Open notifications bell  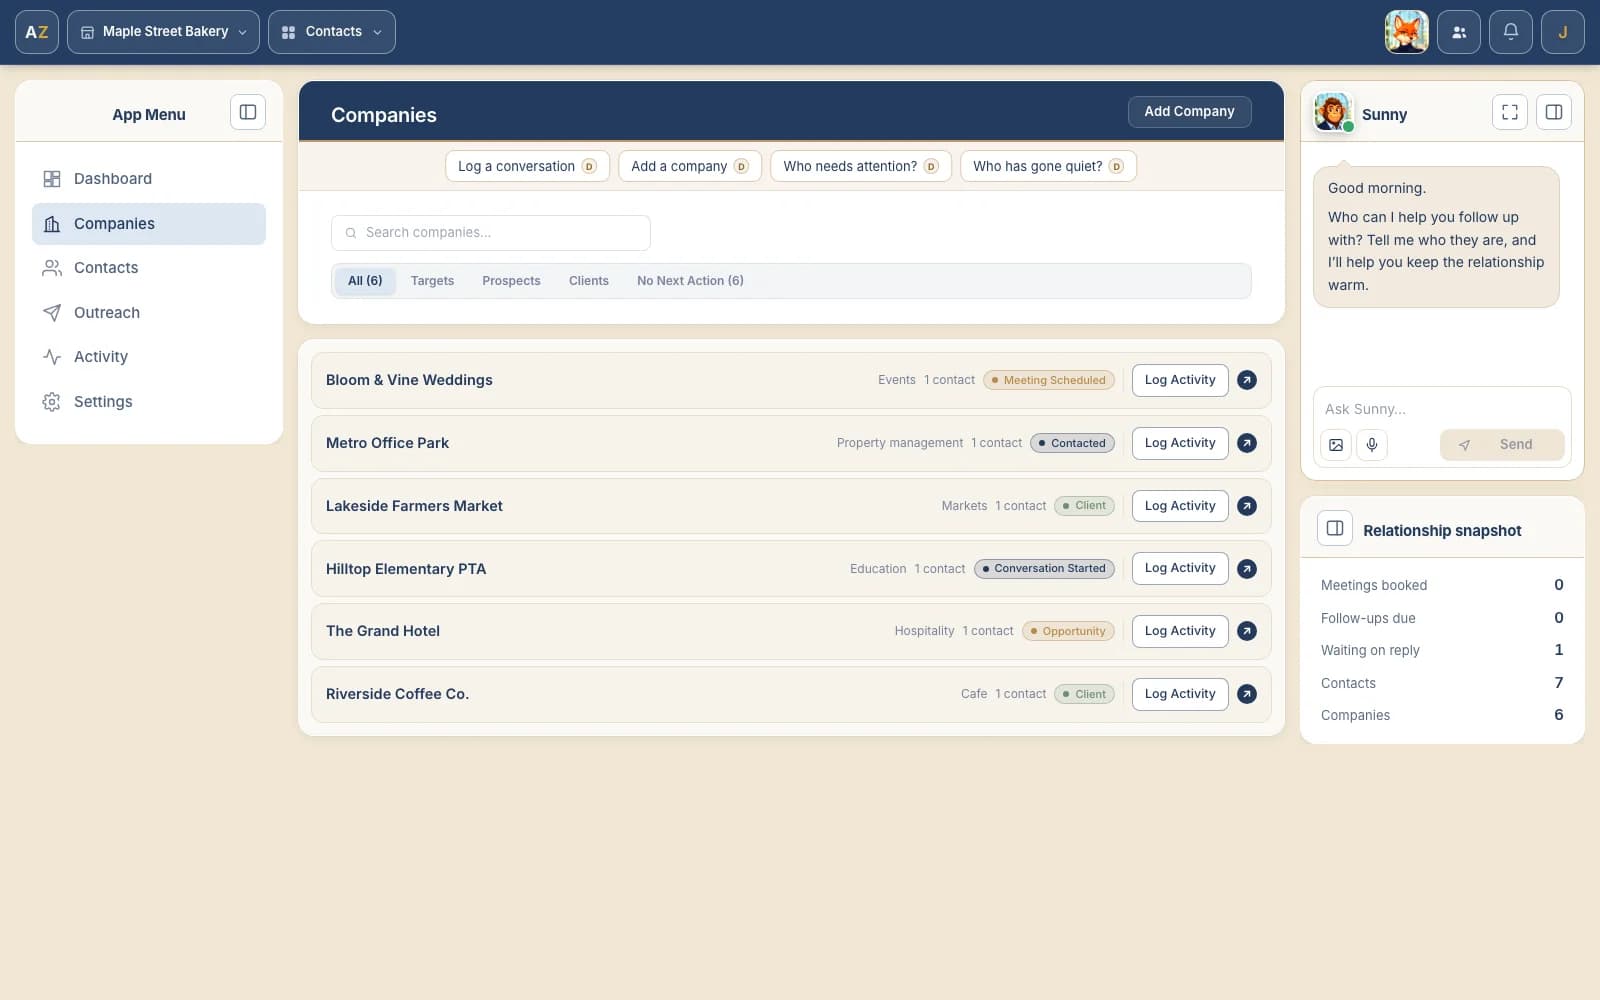click(x=1511, y=32)
